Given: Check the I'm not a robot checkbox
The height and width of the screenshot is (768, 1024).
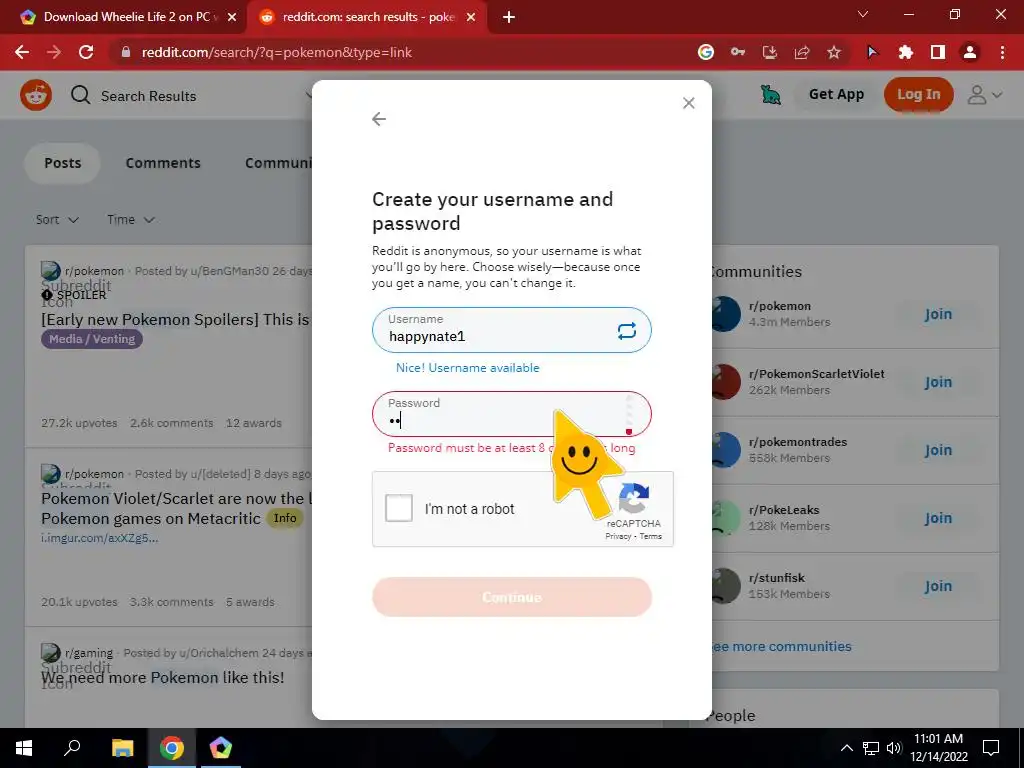Looking at the screenshot, I should [398, 508].
